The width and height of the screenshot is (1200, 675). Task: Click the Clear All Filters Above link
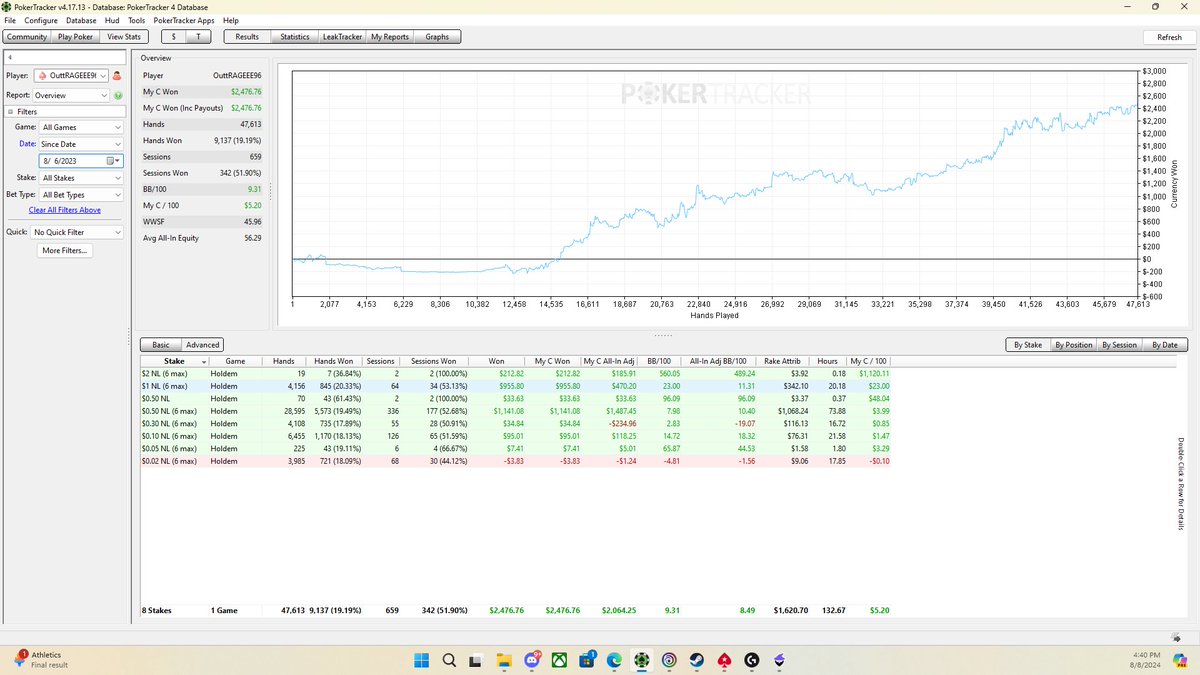[x=64, y=210]
